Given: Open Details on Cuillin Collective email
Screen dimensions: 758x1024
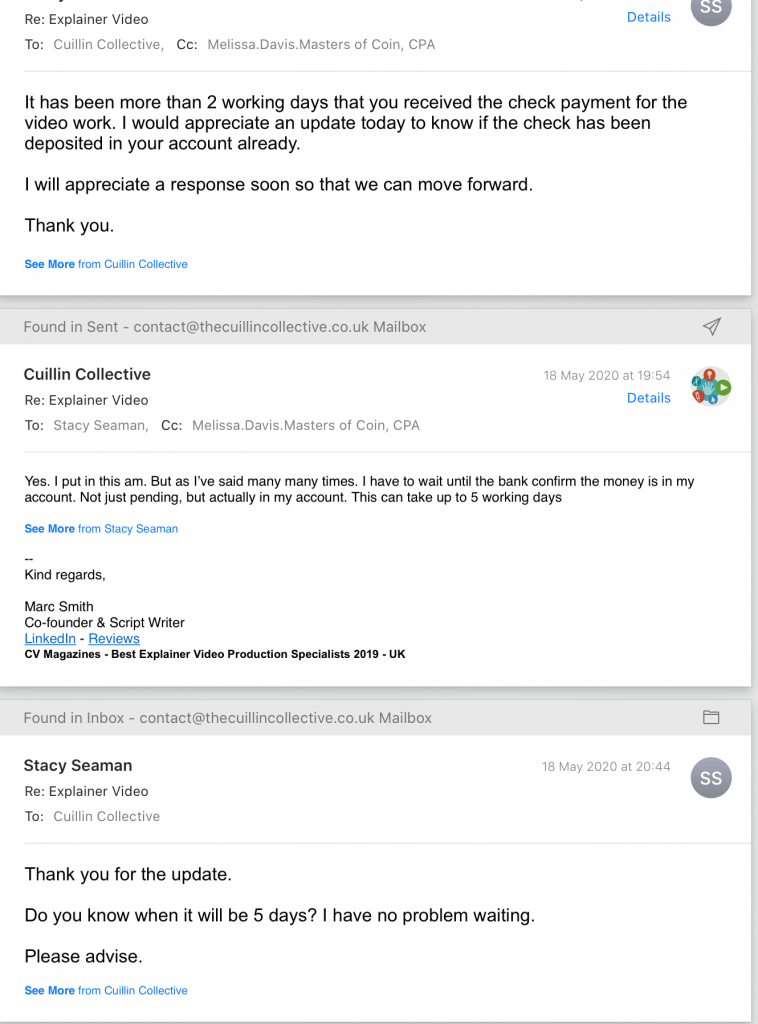Looking at the screenshot, I should coord(648,398).
